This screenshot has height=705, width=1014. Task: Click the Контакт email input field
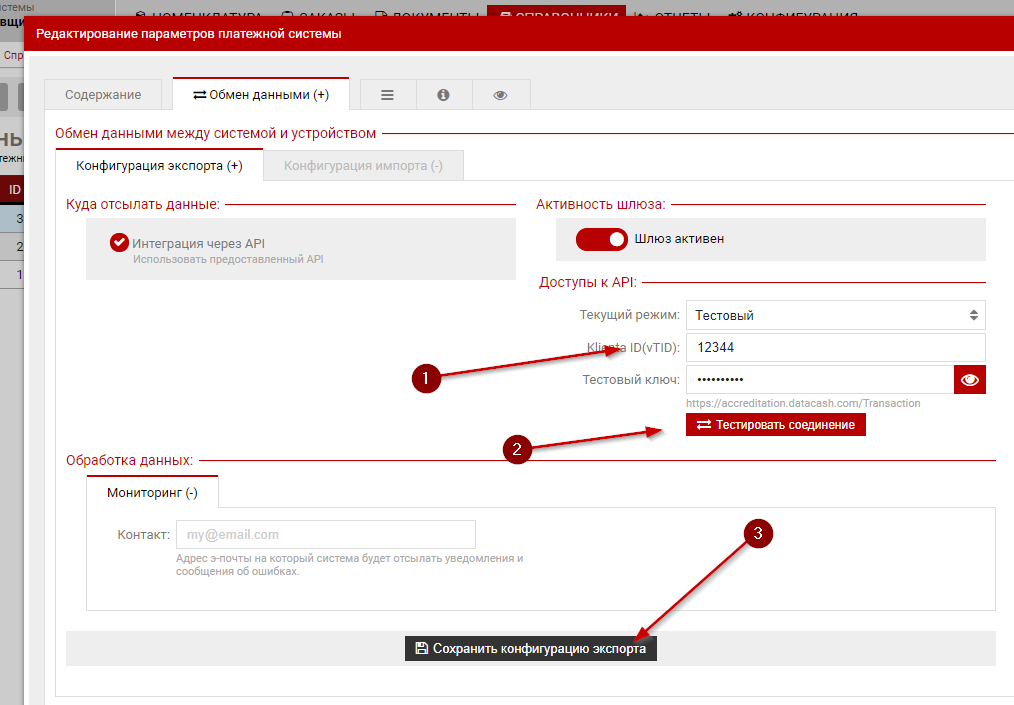(x=325, y=534)
